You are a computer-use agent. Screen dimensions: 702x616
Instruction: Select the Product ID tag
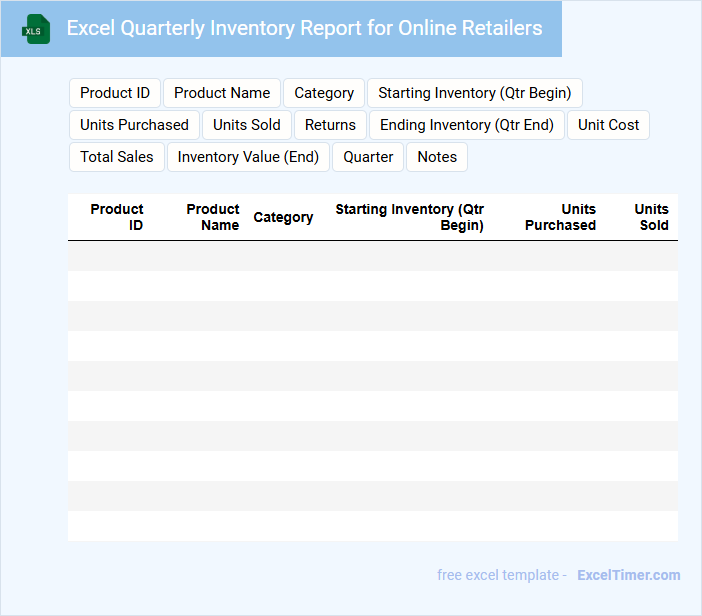pyautogui.click(x=115, y=93)
